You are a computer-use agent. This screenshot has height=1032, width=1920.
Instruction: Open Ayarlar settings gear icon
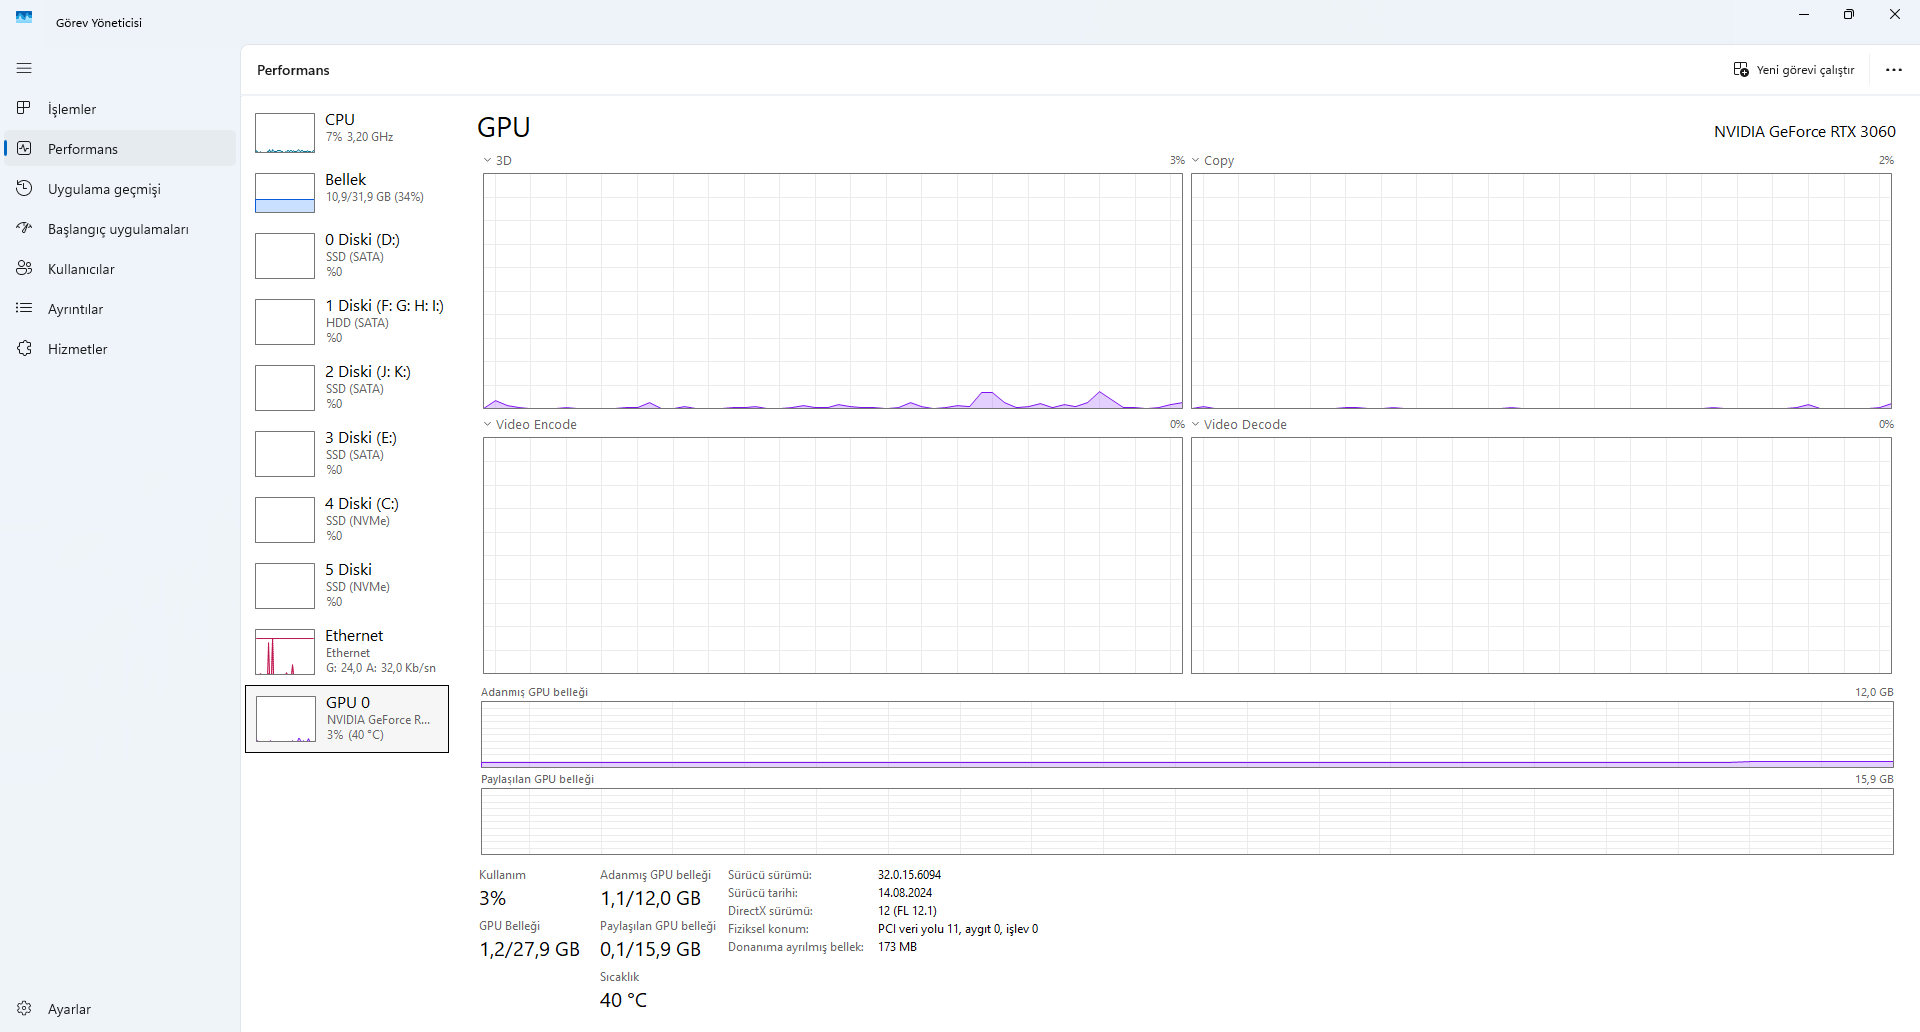point(24,1008)
